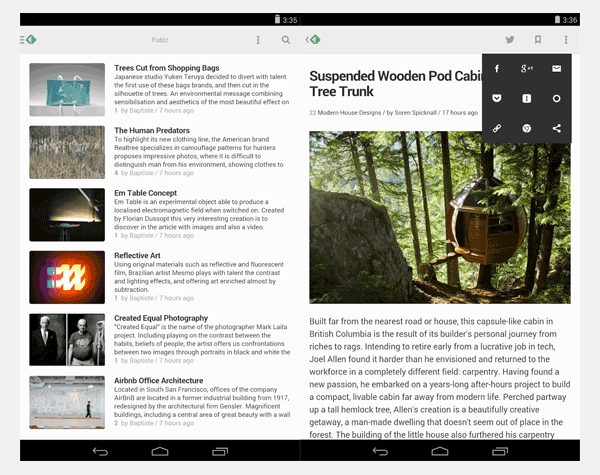Save article to Instapaper

[527, 99]
